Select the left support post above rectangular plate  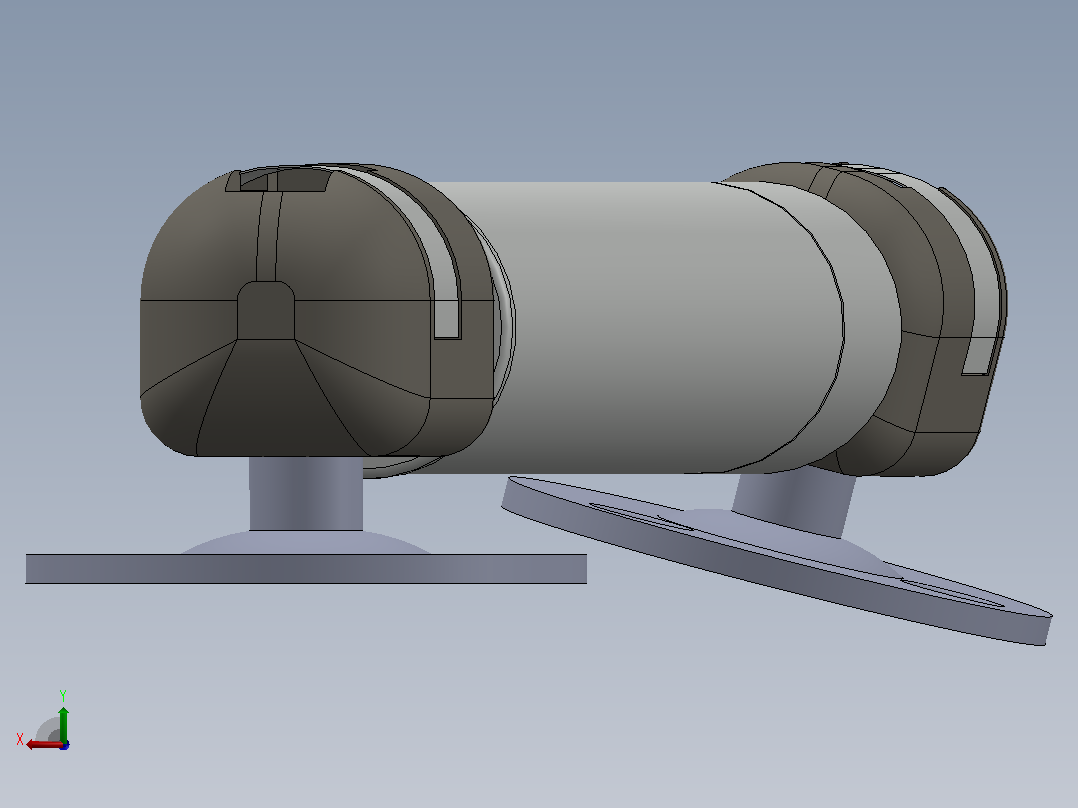306,493
